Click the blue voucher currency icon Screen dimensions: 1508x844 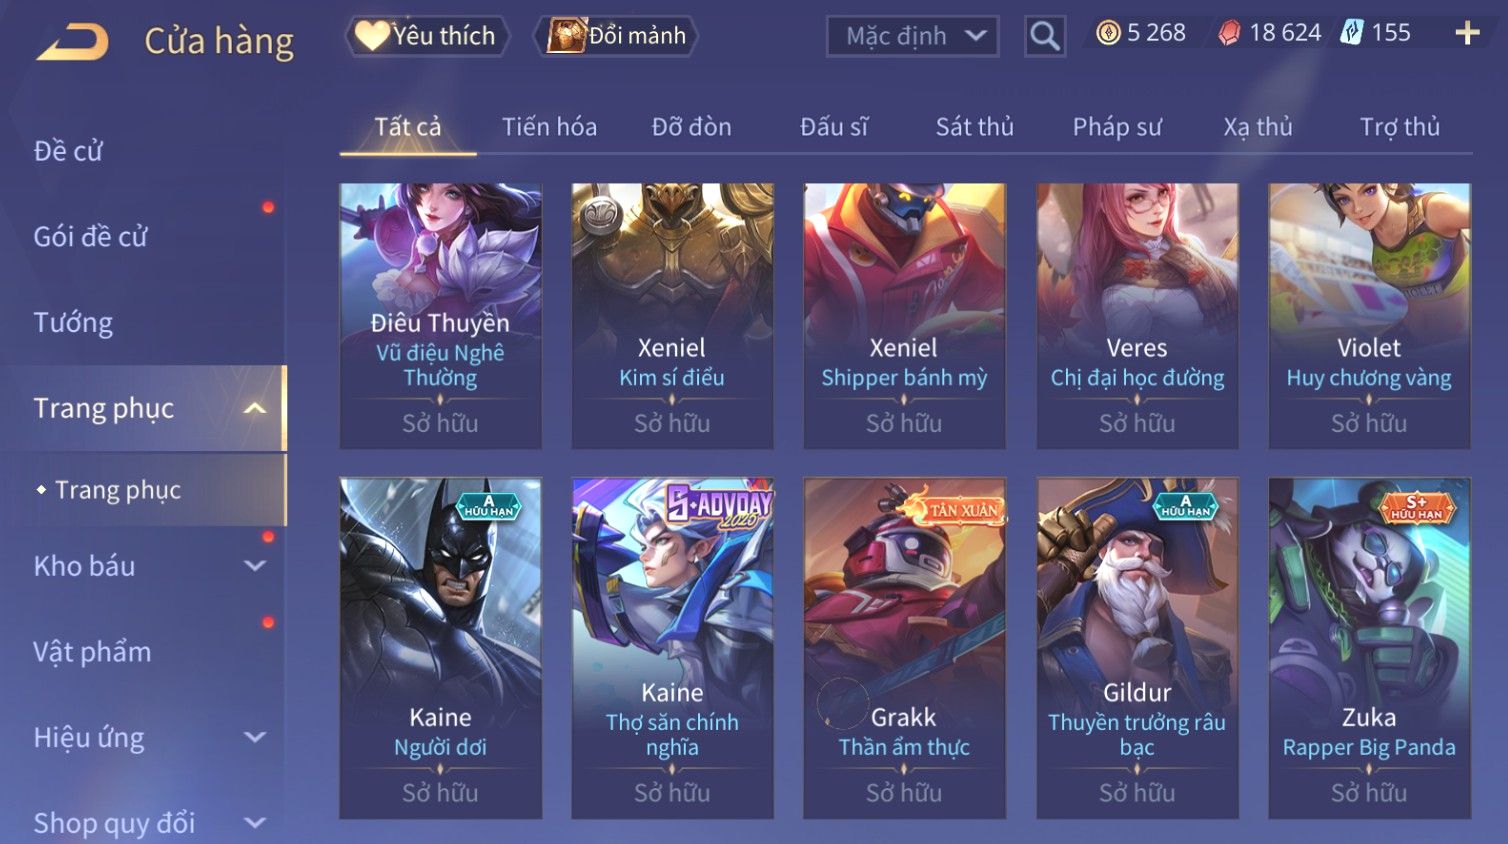[1352, 33]
